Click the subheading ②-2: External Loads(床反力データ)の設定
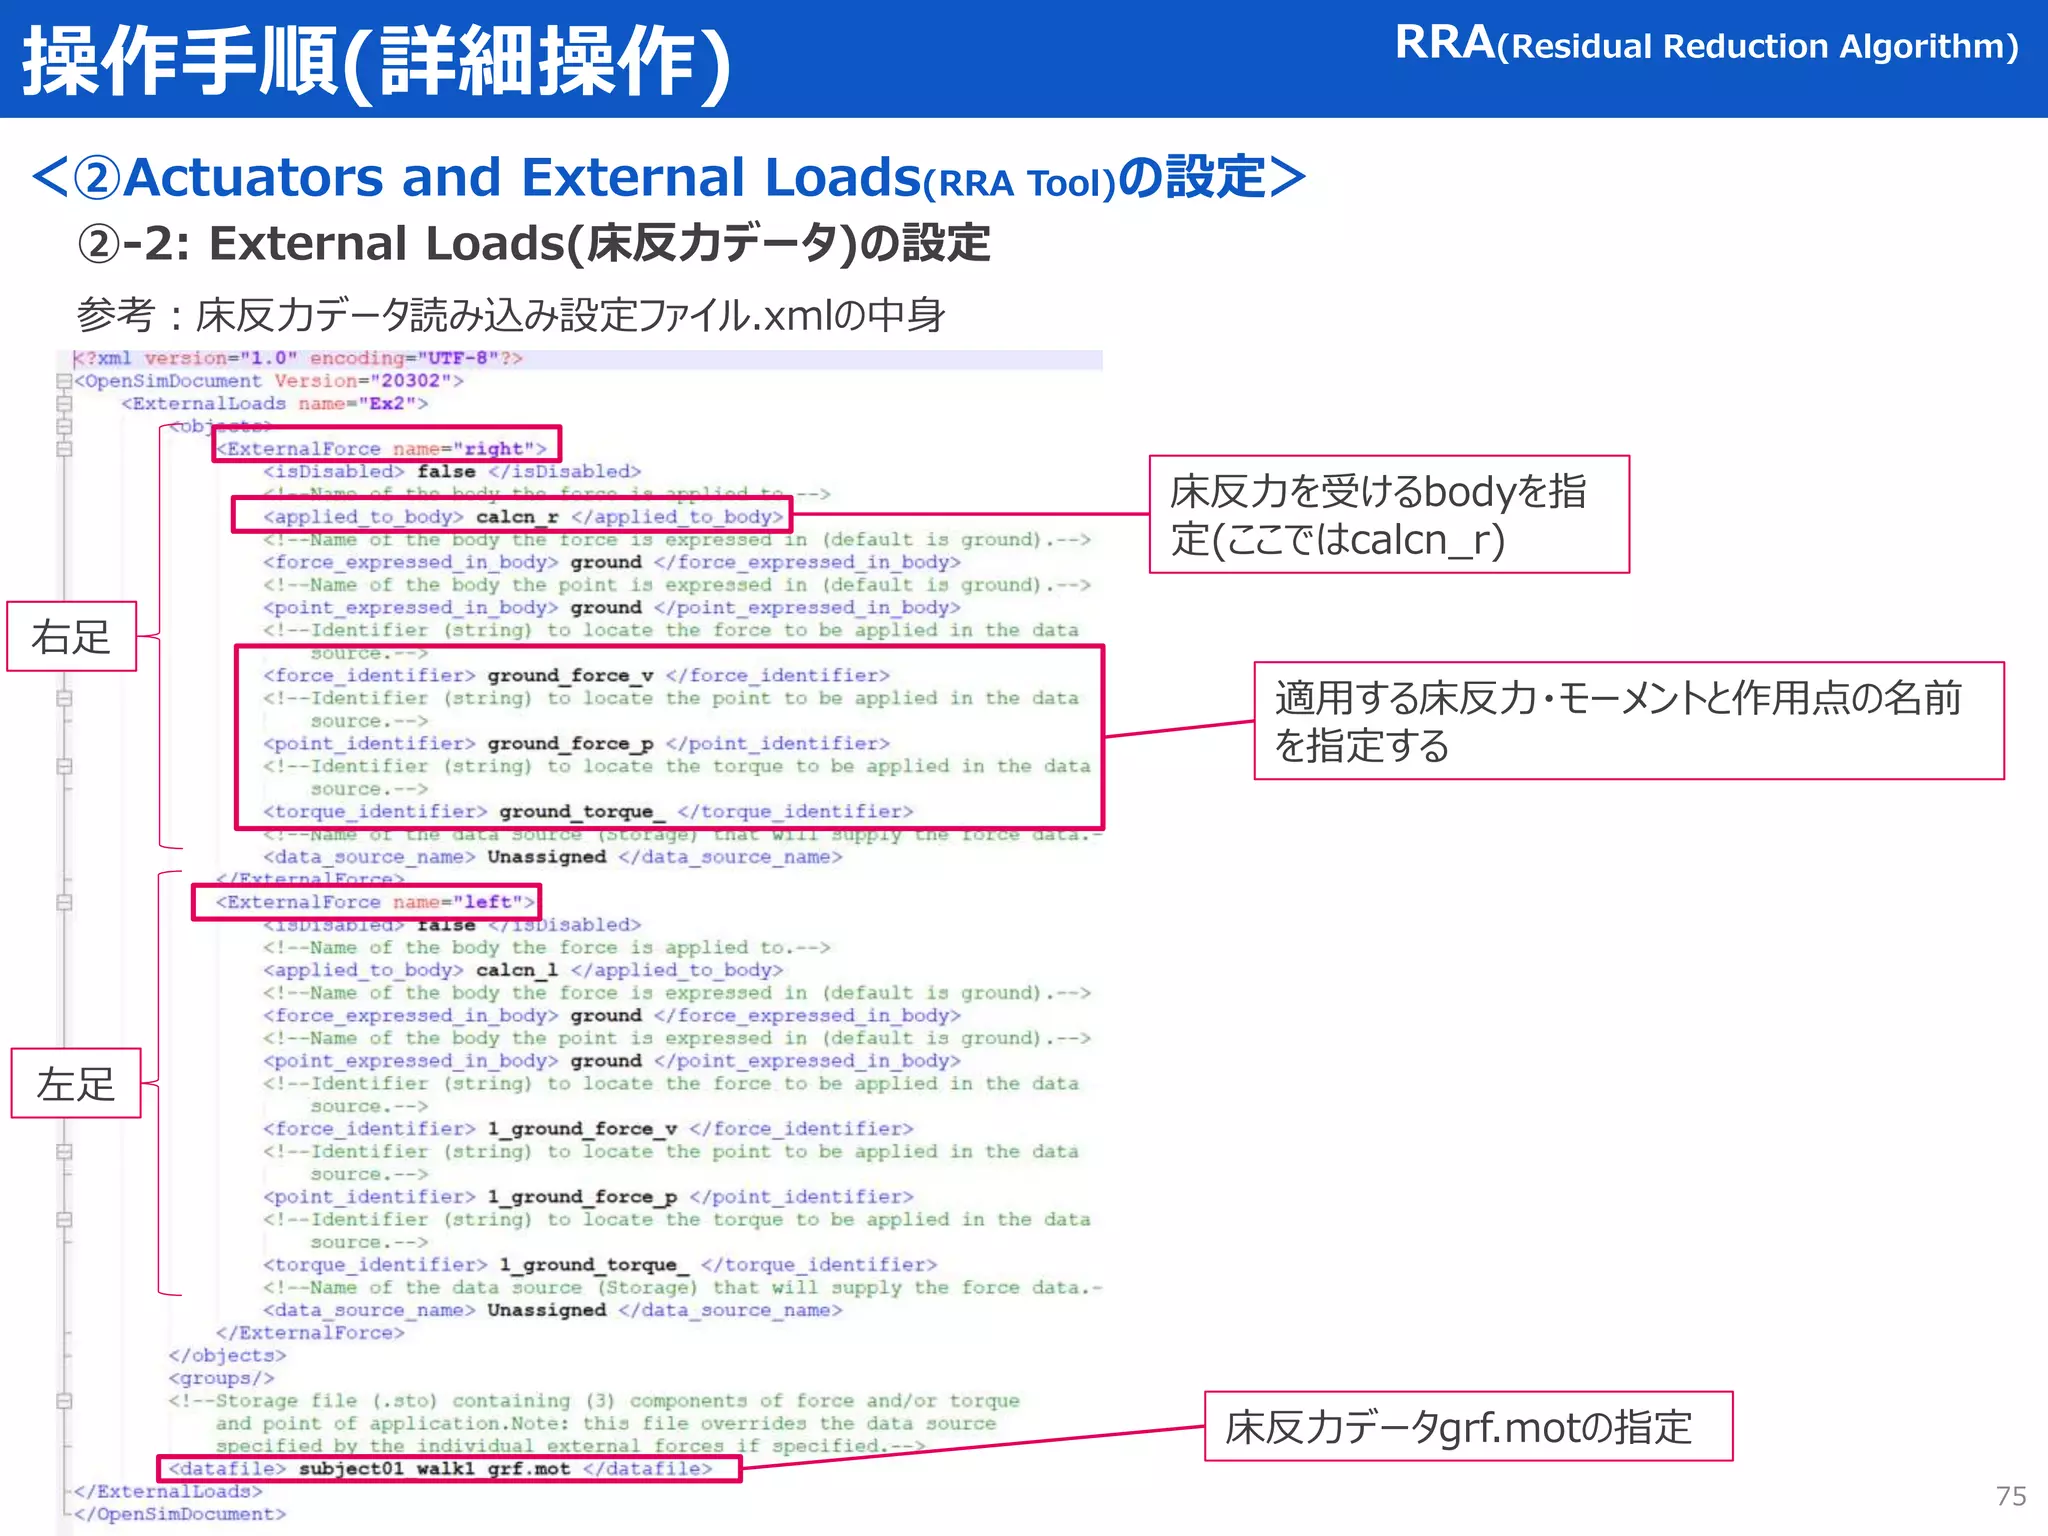This screenshot has width=2048, height=1536. tap(533, 244)
